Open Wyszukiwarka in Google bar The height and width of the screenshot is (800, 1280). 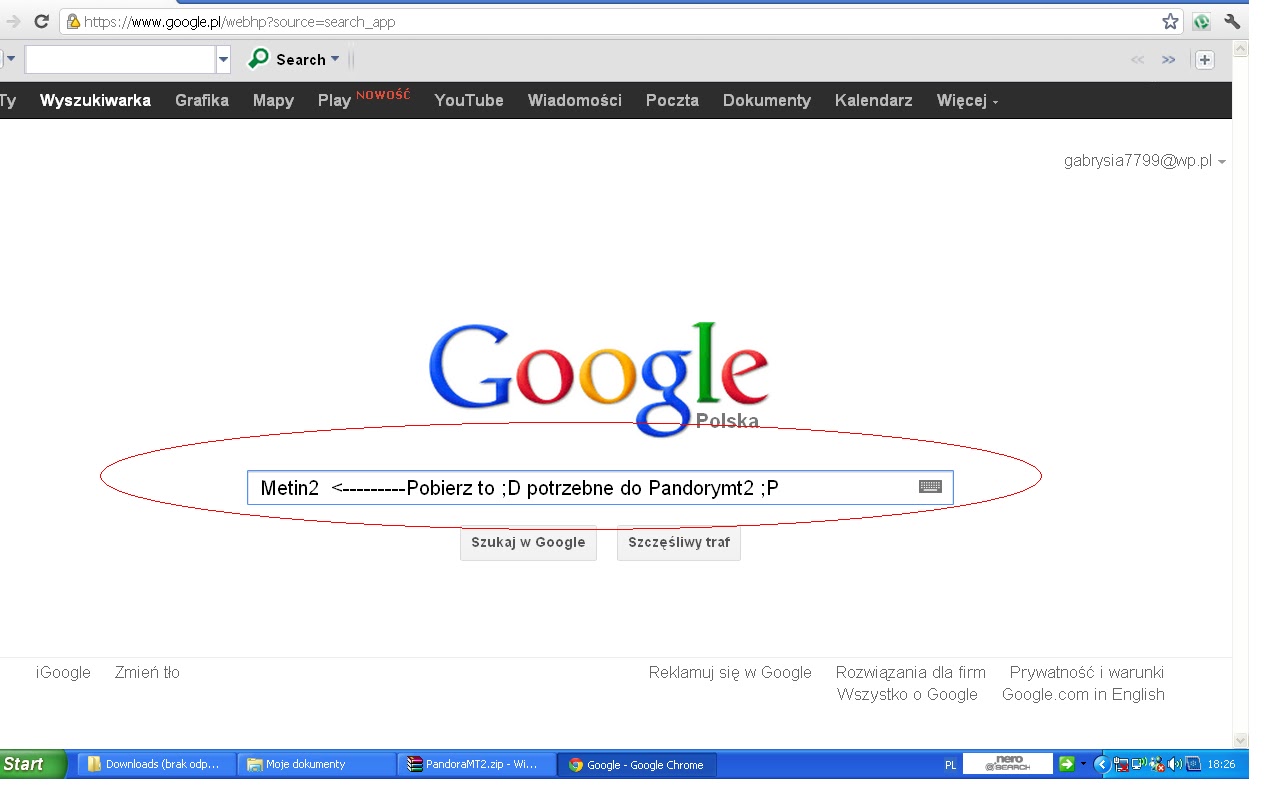coord(95,100)
